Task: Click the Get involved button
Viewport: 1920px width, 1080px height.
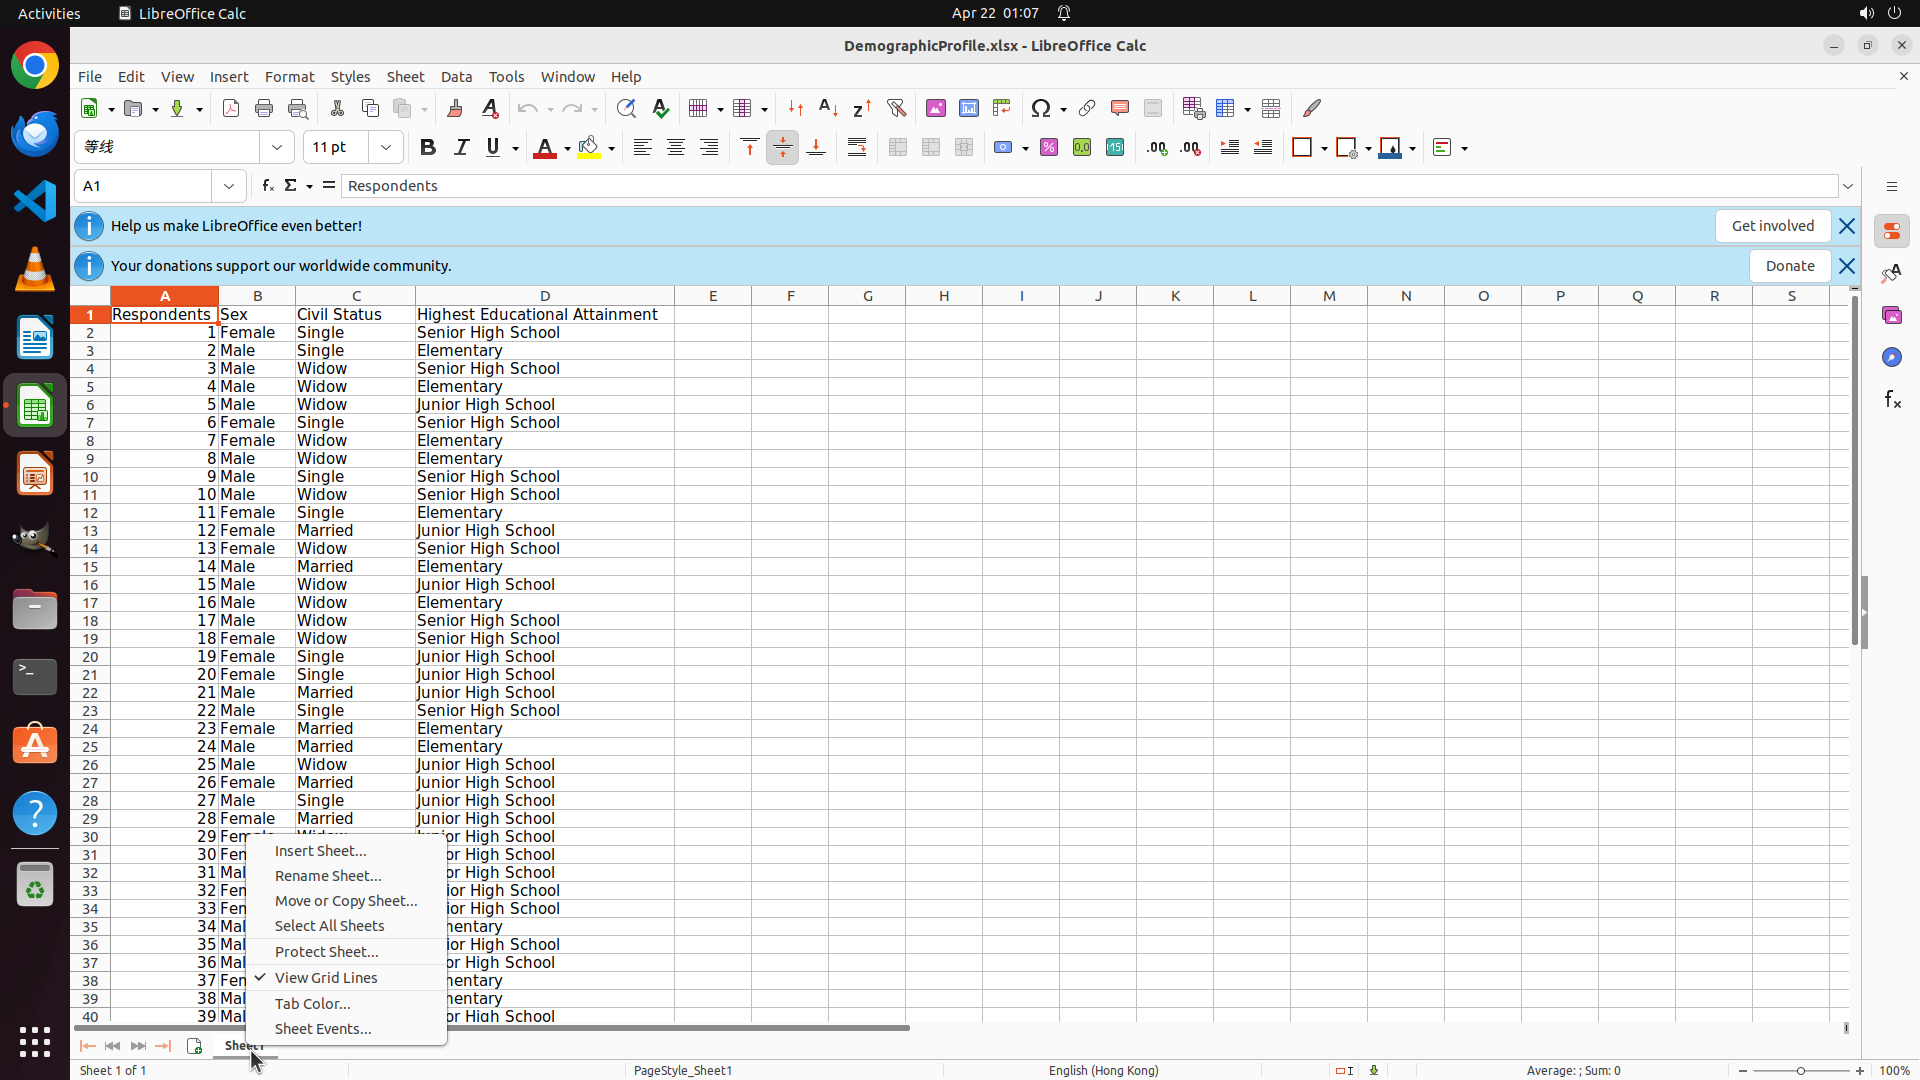Action: coord(1772,226)
